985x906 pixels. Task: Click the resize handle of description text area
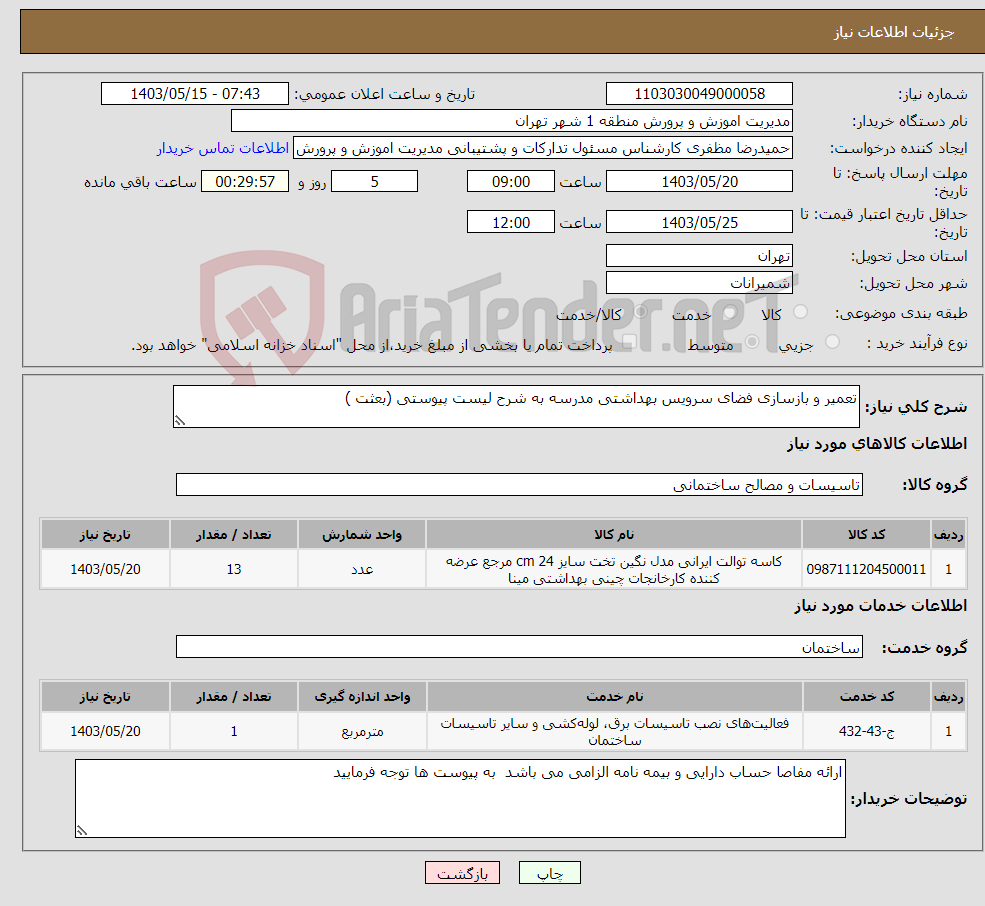[x=180, y=421]
